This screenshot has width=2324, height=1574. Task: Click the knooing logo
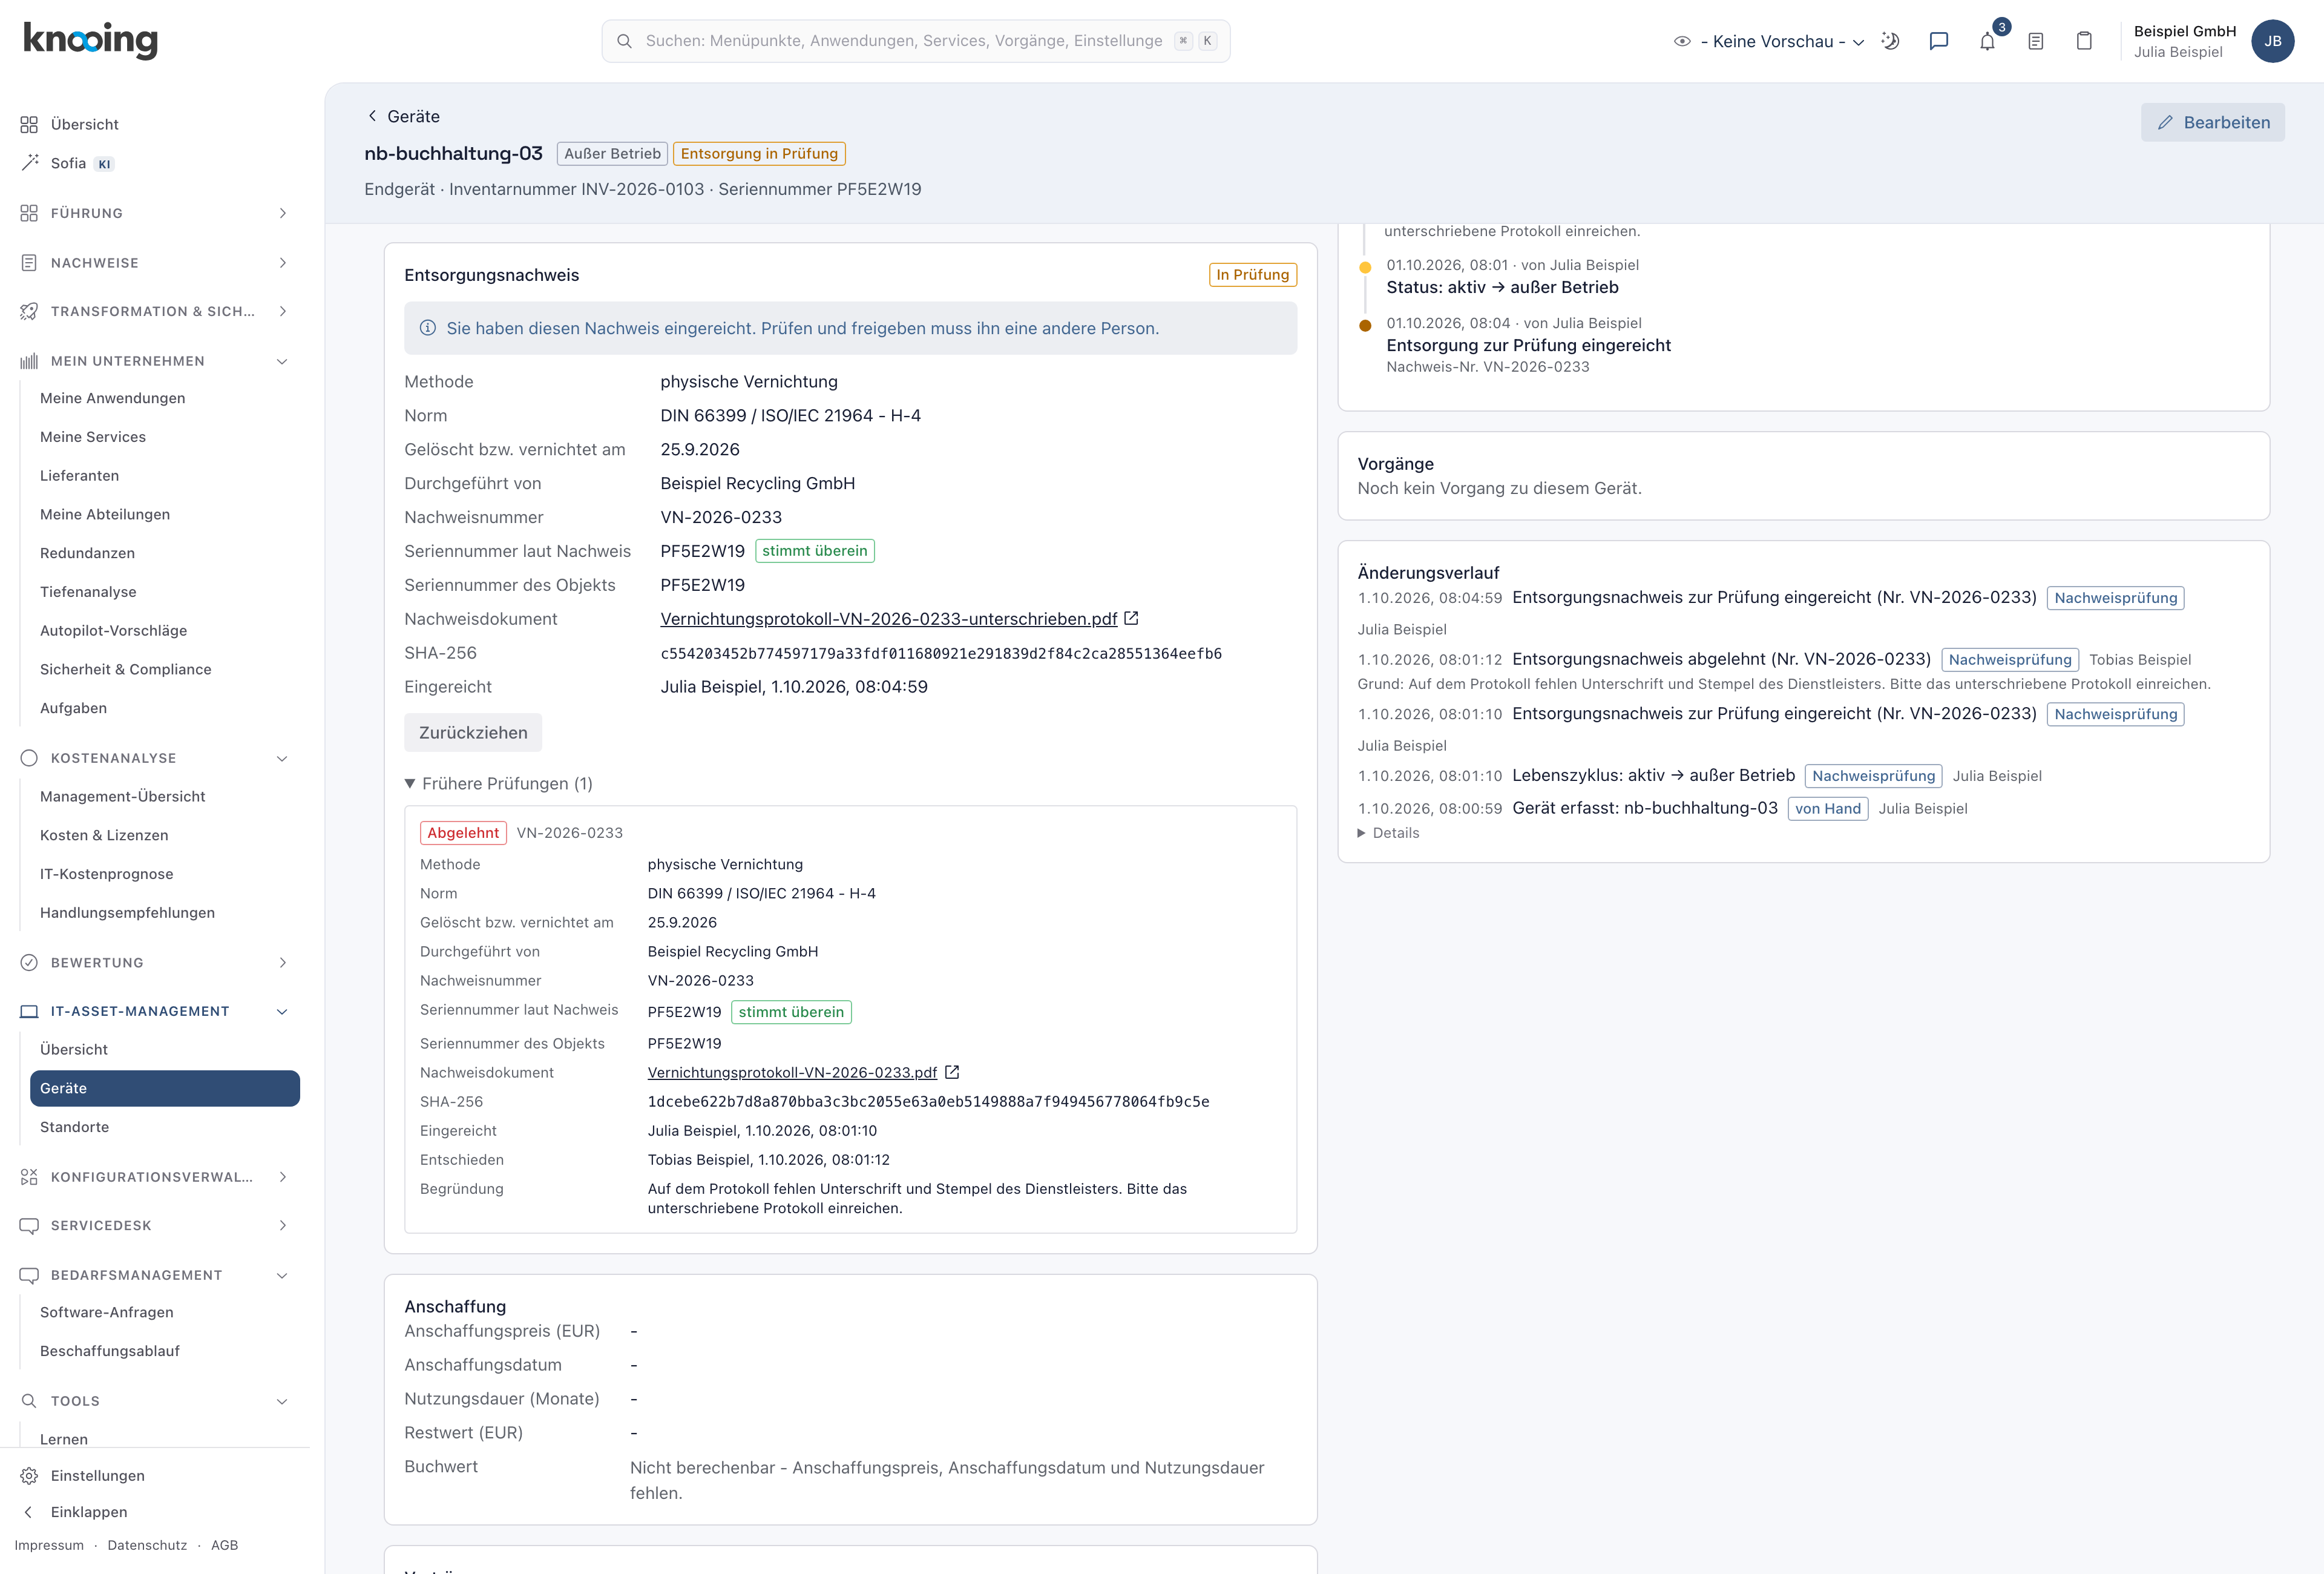coord(90,40)
